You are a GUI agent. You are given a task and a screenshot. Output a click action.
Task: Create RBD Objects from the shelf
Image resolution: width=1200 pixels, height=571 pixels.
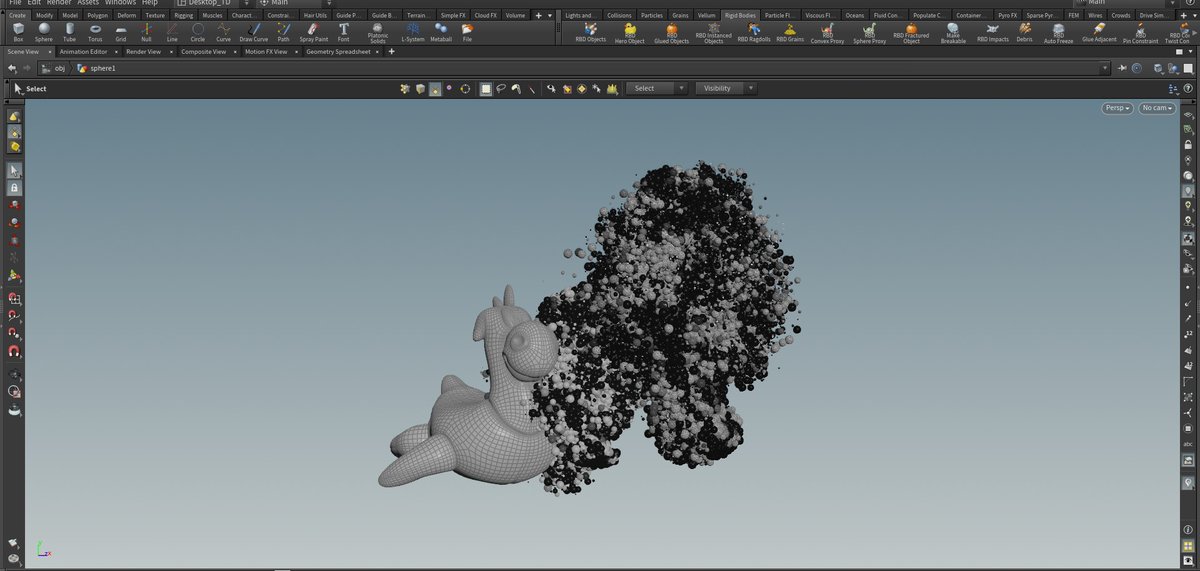click(591, 33)
